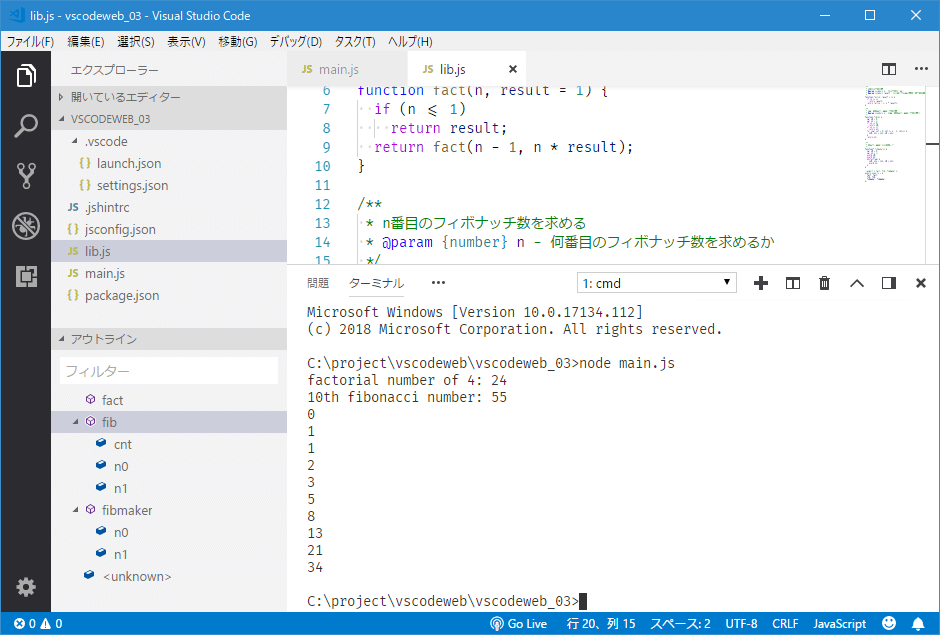The image size is (940, 635).
Task: Split the editor using the layout icon
Action: point(888,69)
